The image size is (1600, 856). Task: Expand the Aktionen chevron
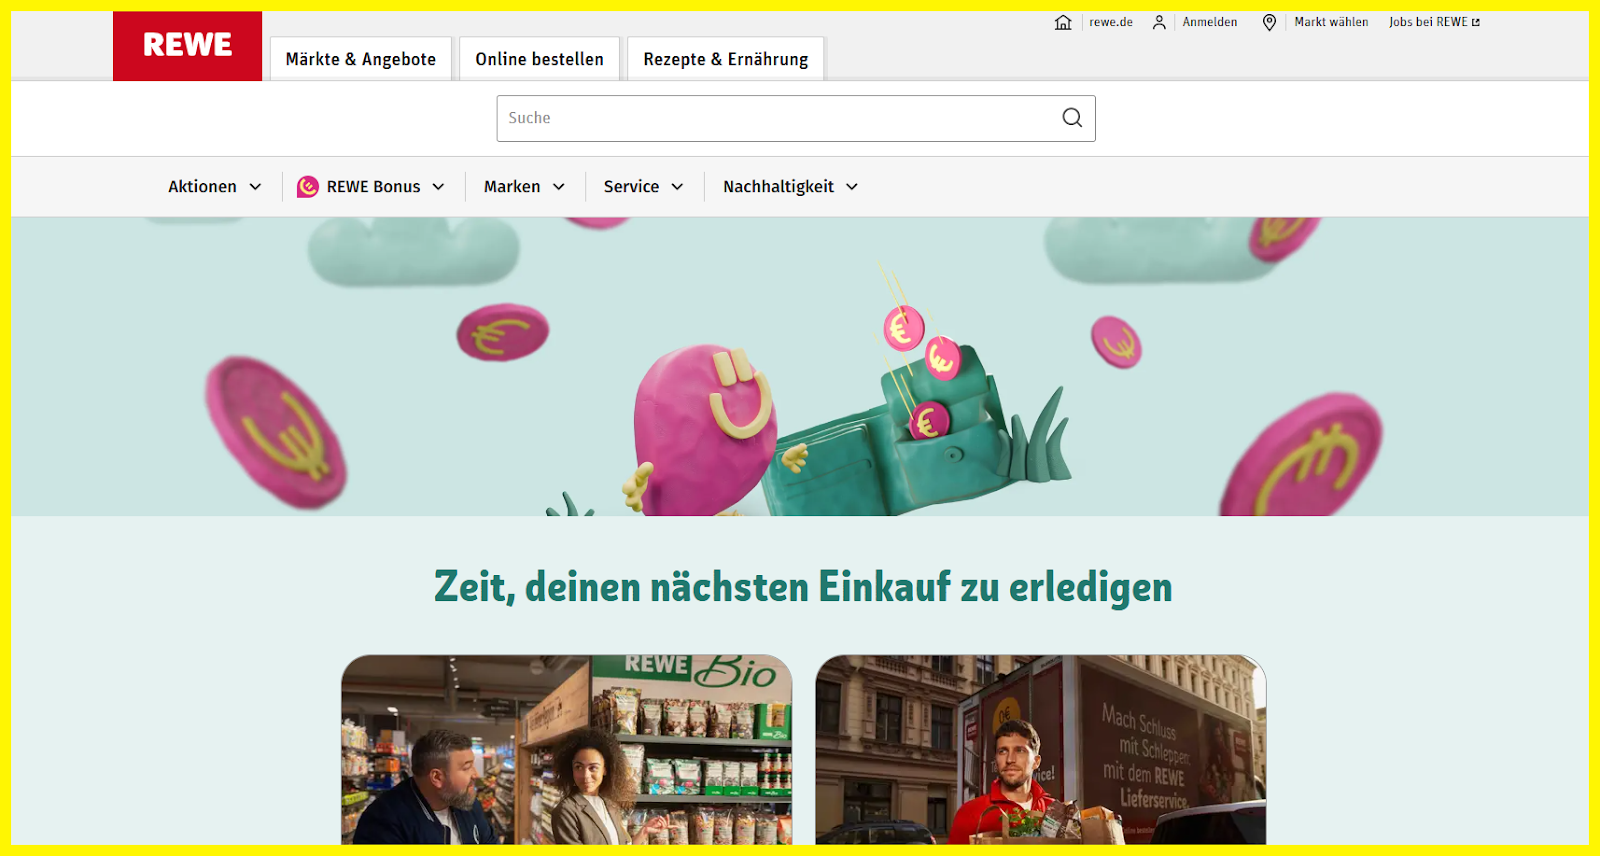[255, 187]
